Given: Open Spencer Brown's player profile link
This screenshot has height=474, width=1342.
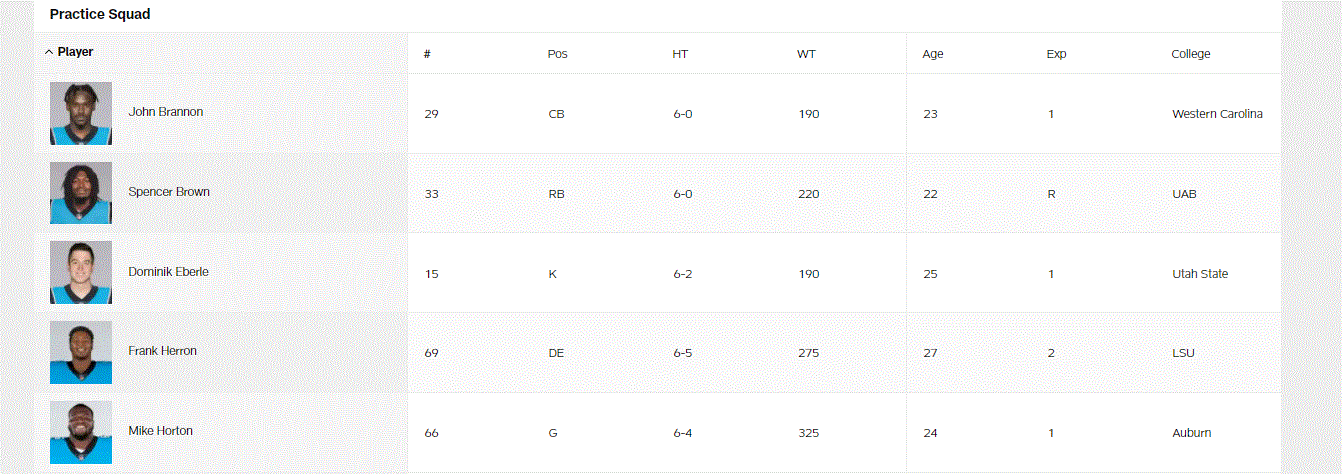Looking at the screenshot, I should pos(169,192).
